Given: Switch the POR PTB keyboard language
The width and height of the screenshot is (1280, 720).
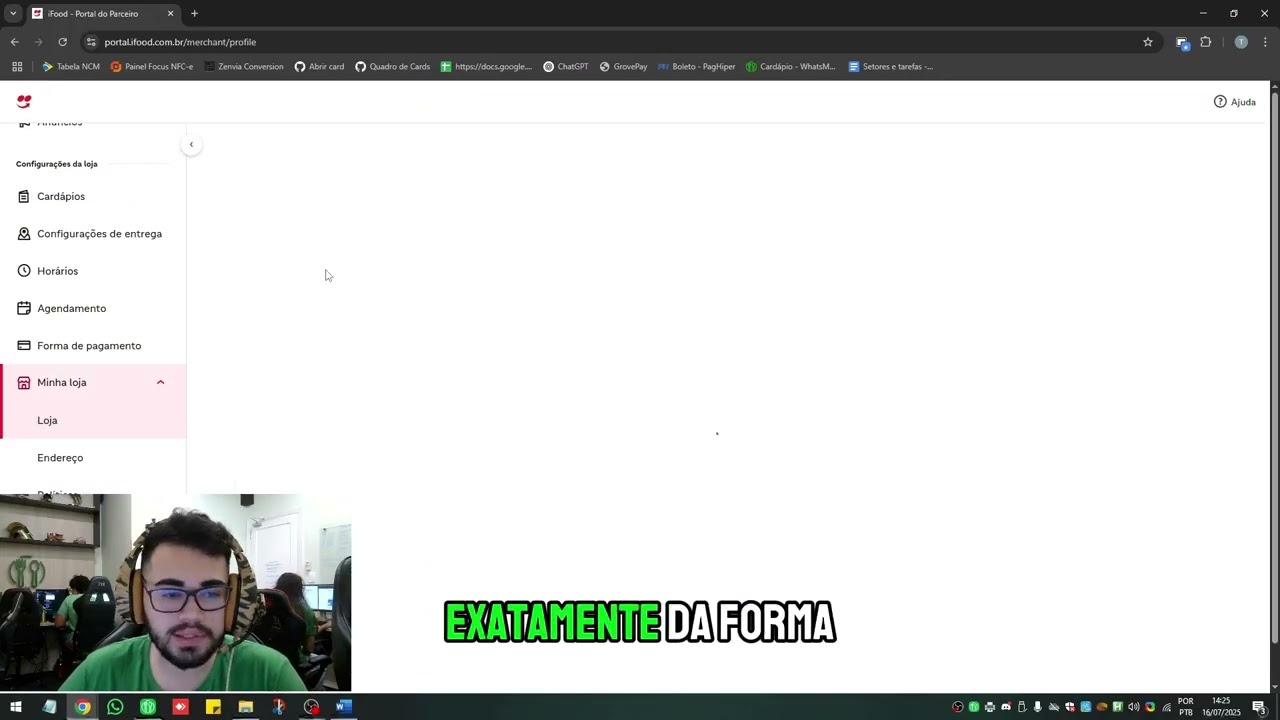Looking at the screenshot, I should pyautogui.click(x=1186, y=707).
